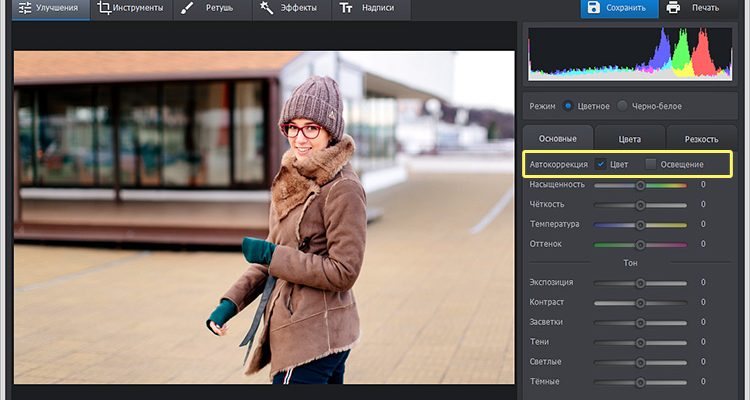Select the Черно-белое mode radio button

coord(623,105)
